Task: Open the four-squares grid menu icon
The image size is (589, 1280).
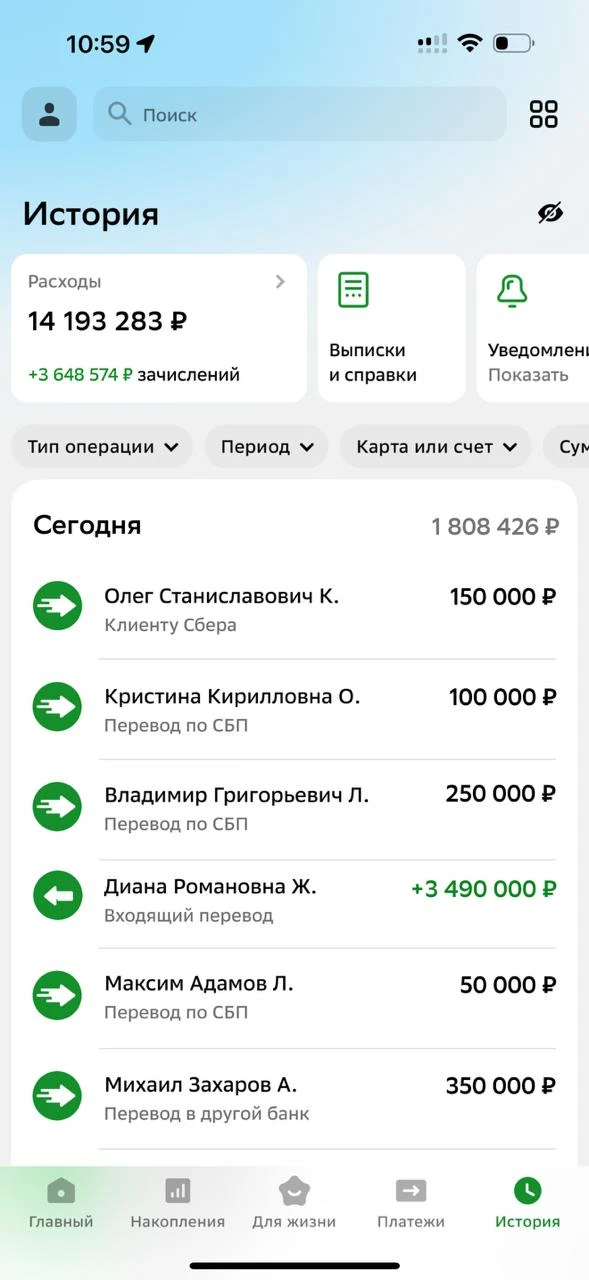Action: [x=544, y=114]
